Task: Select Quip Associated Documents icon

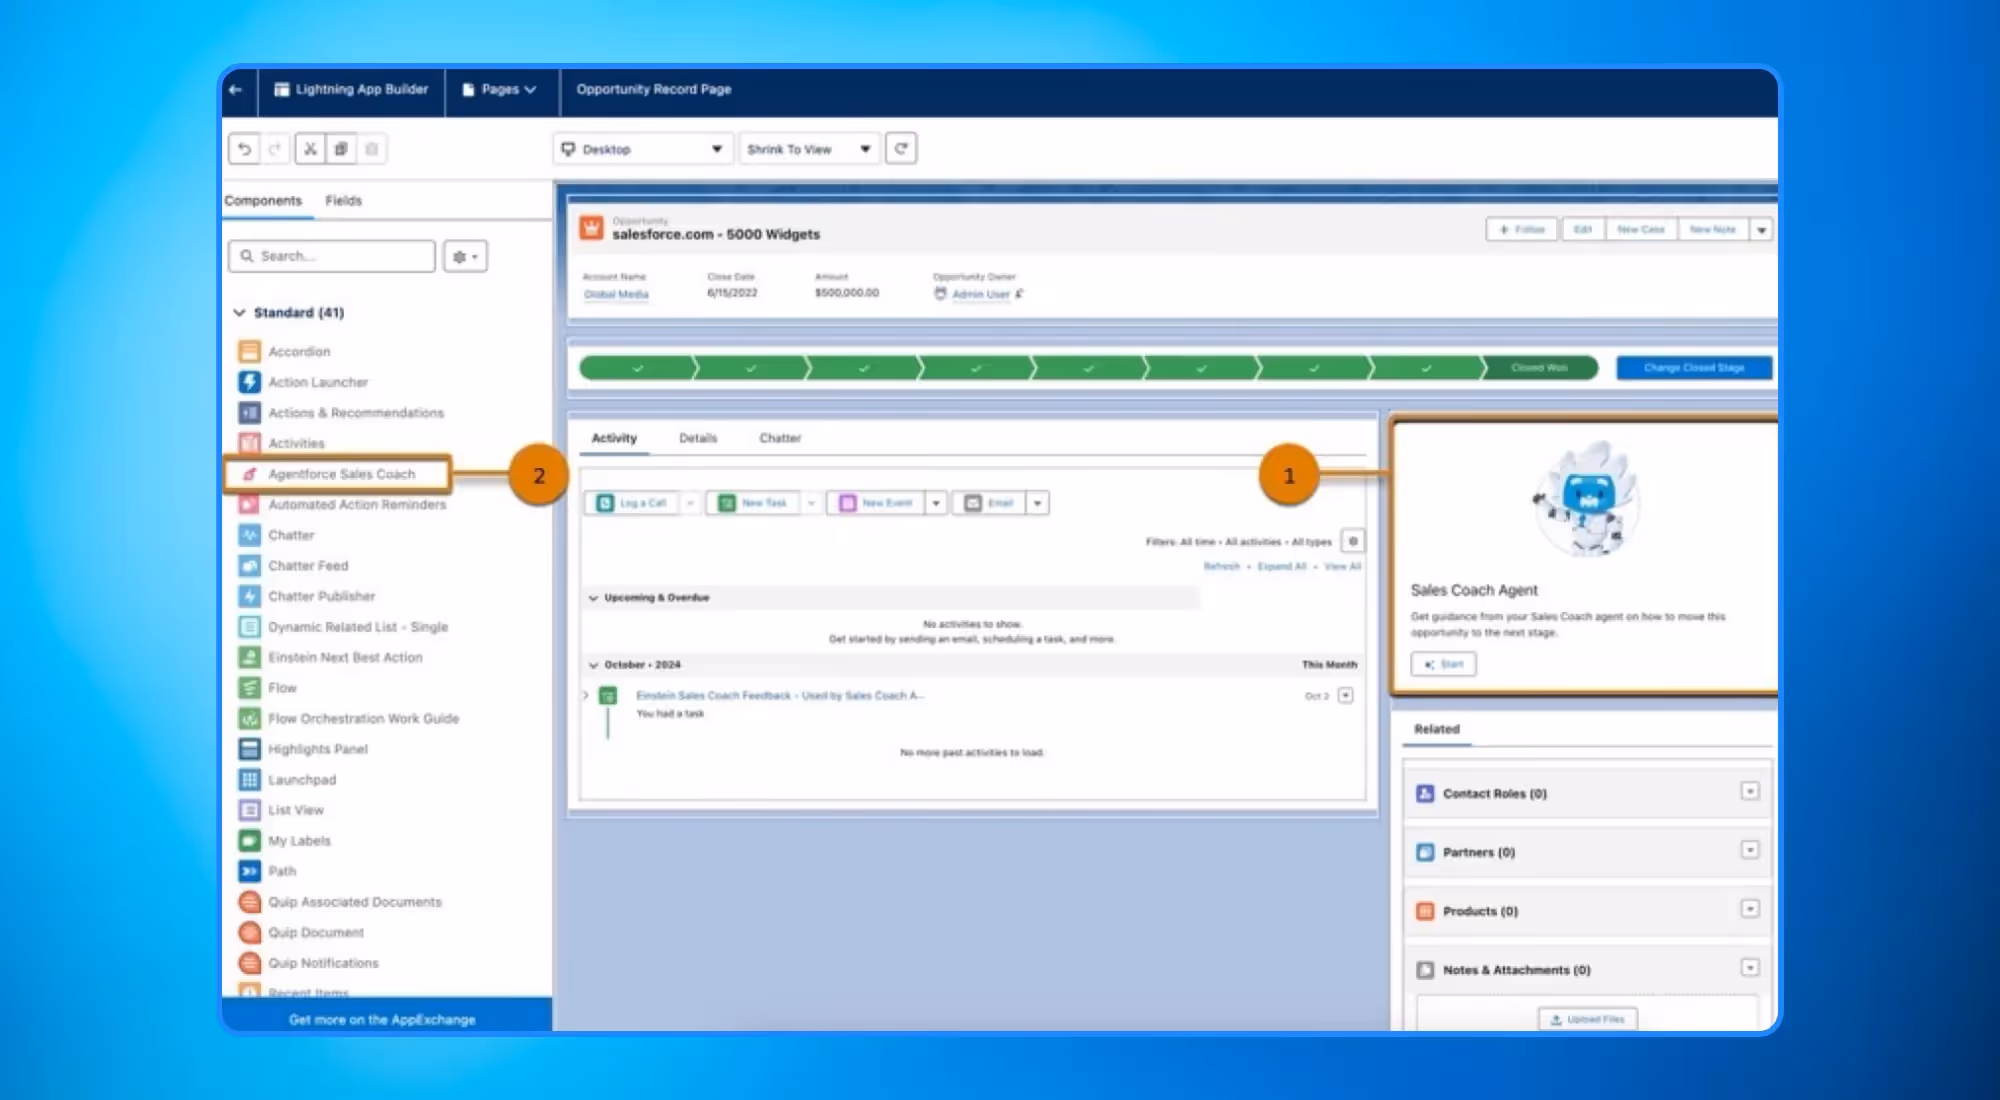Action: [249, 902]
